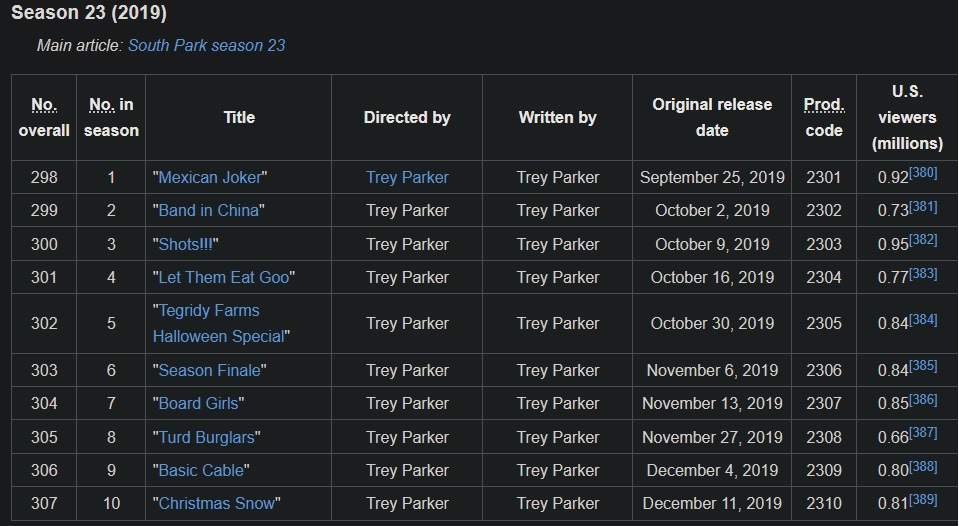The width and height of the screenshot is (959, 526).
Task: Open the "Season Finale" episode link
Action: (x=210, y=370)
